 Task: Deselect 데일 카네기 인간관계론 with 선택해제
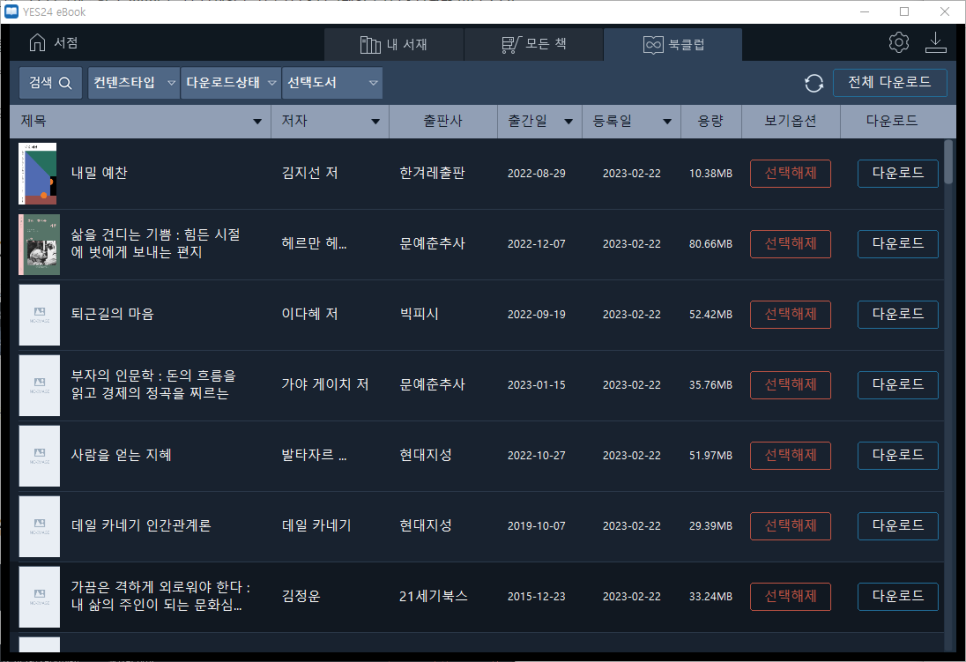[790, 526]
